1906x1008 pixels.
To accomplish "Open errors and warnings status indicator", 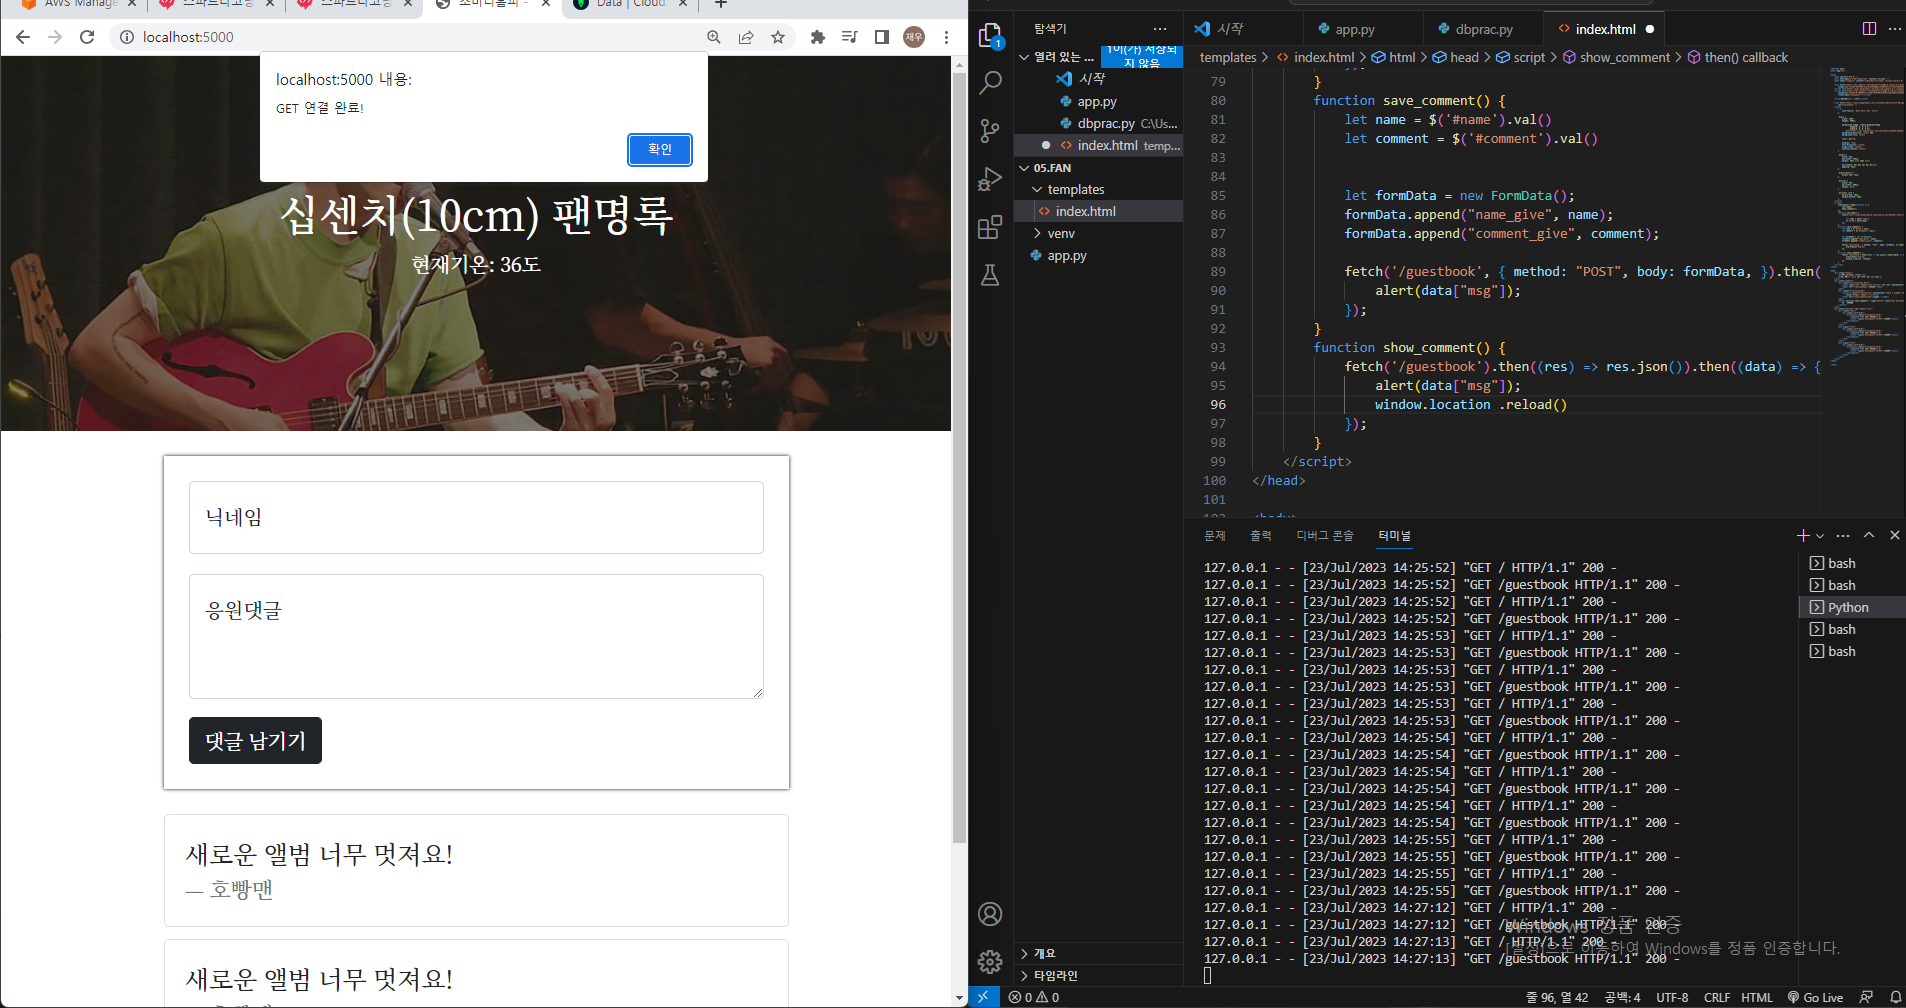I will [1034, 997].
